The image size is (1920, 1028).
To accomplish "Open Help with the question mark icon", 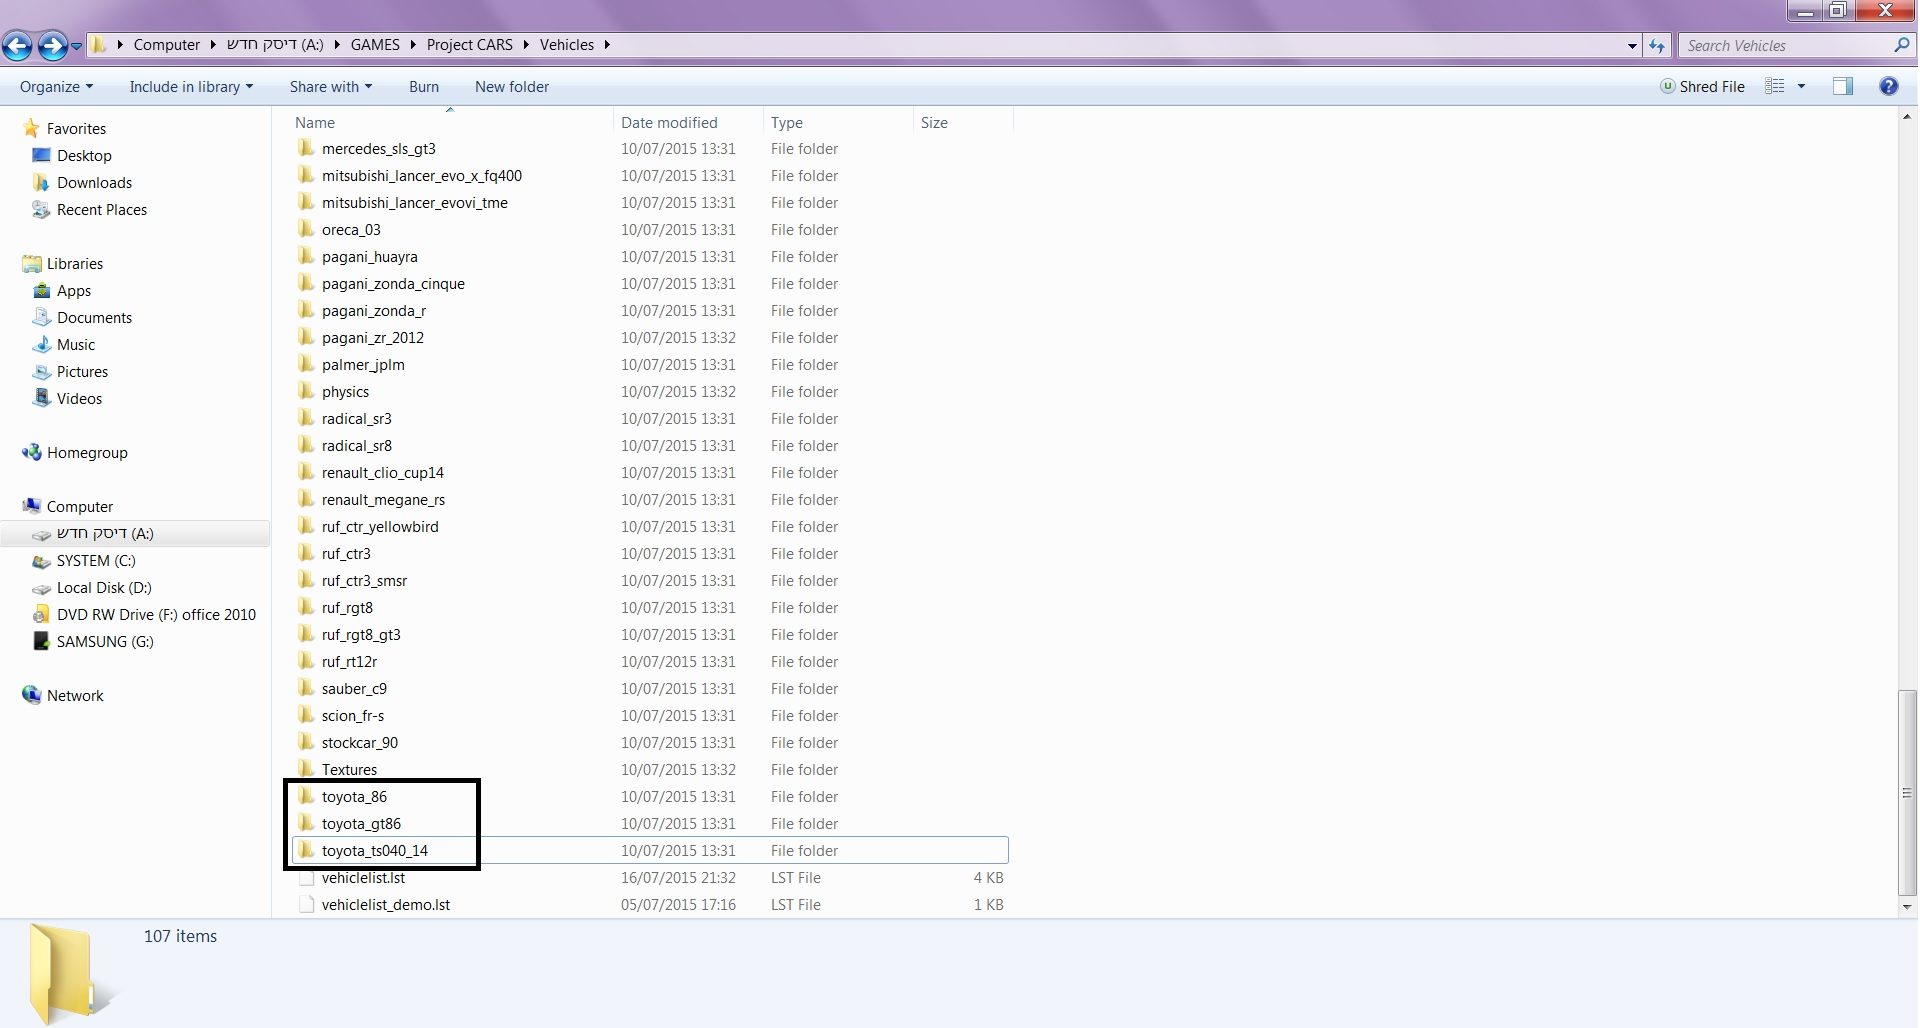I will point(1888,87).
